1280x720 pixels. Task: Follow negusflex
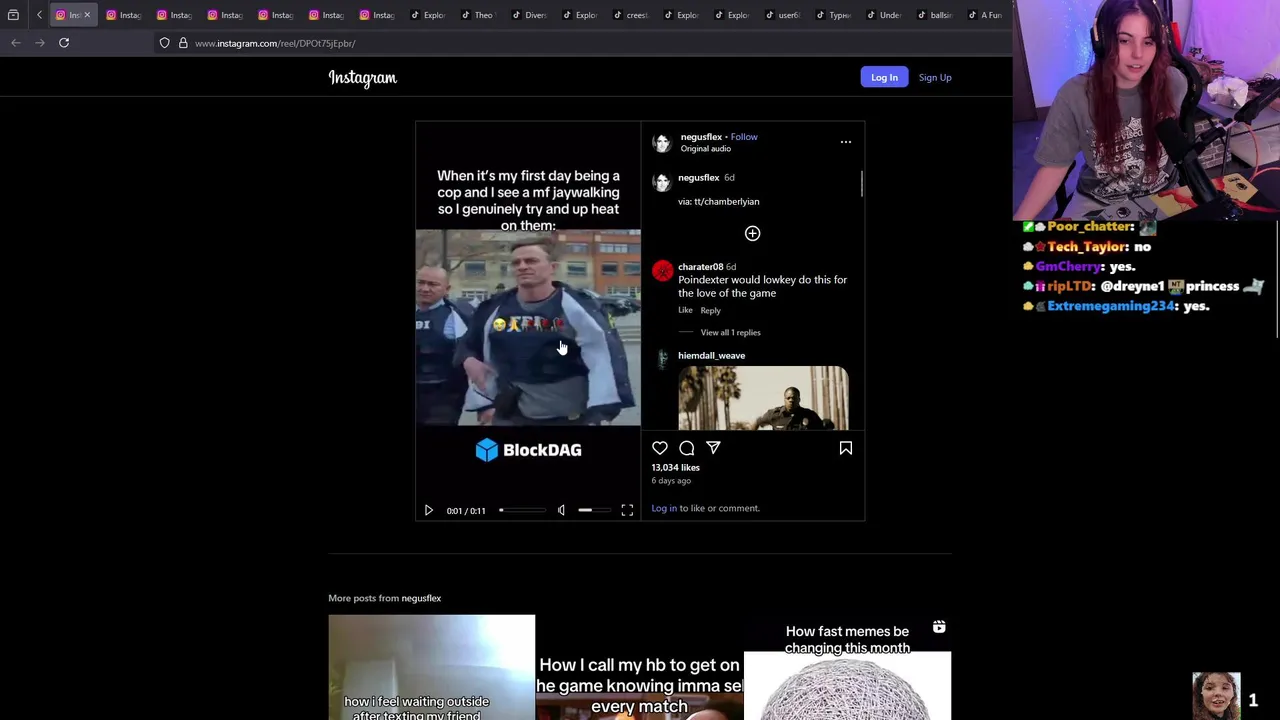tap(744, 137)
